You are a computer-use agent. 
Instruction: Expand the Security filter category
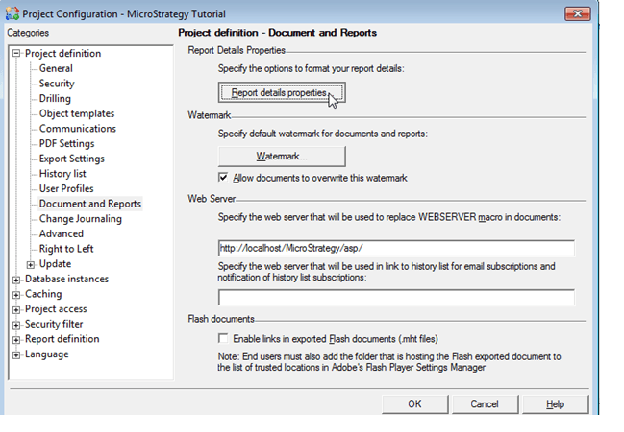pos(16,324)
